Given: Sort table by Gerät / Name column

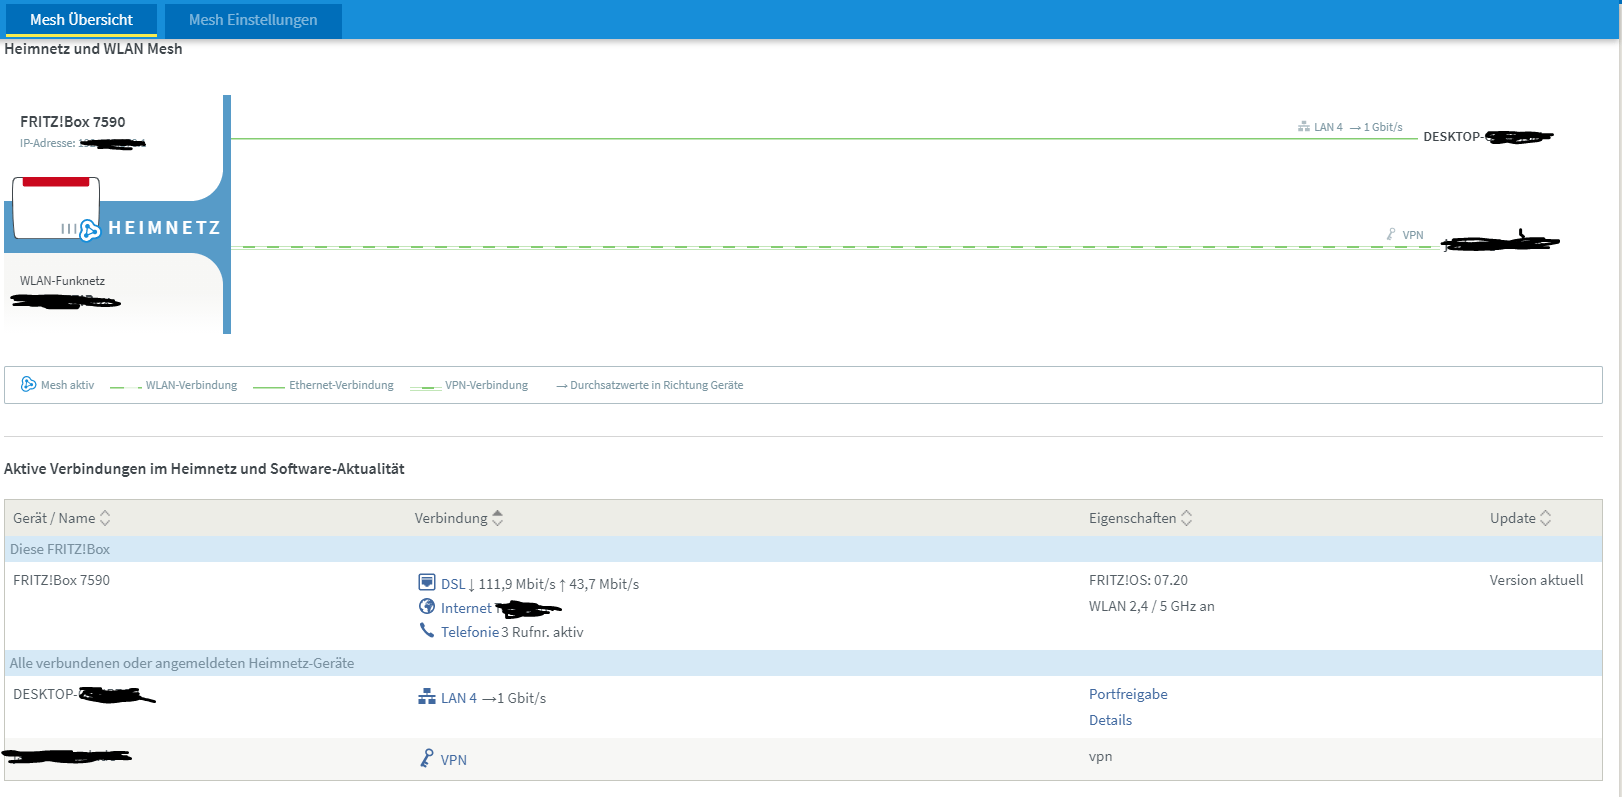Looking at the screenshot, I should click(x=62, y=518).
